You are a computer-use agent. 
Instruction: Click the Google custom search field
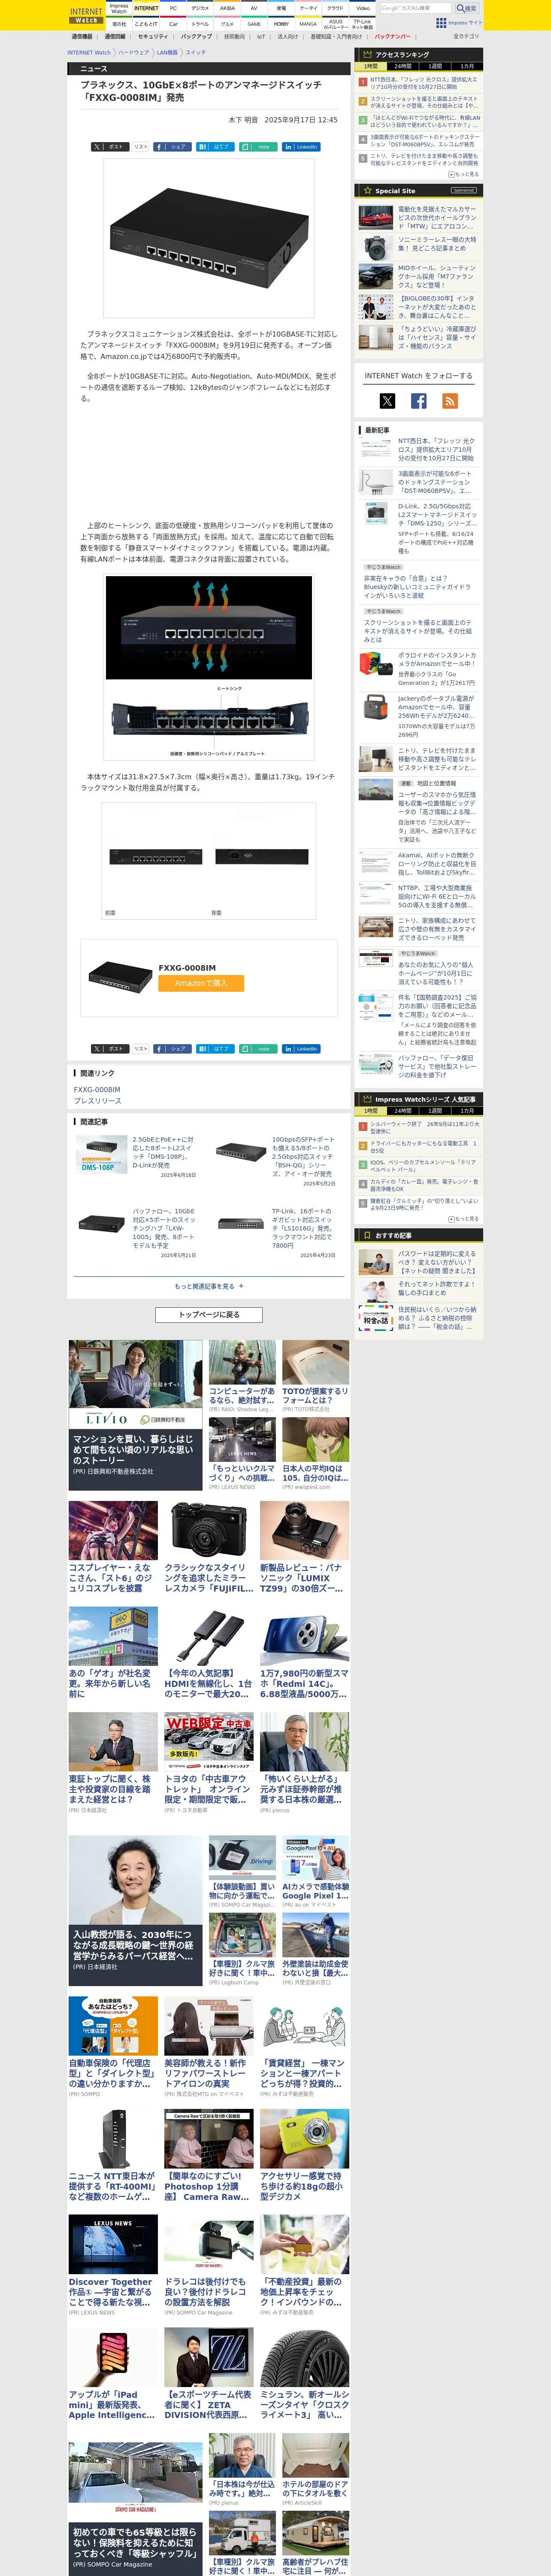coord(415,8)
